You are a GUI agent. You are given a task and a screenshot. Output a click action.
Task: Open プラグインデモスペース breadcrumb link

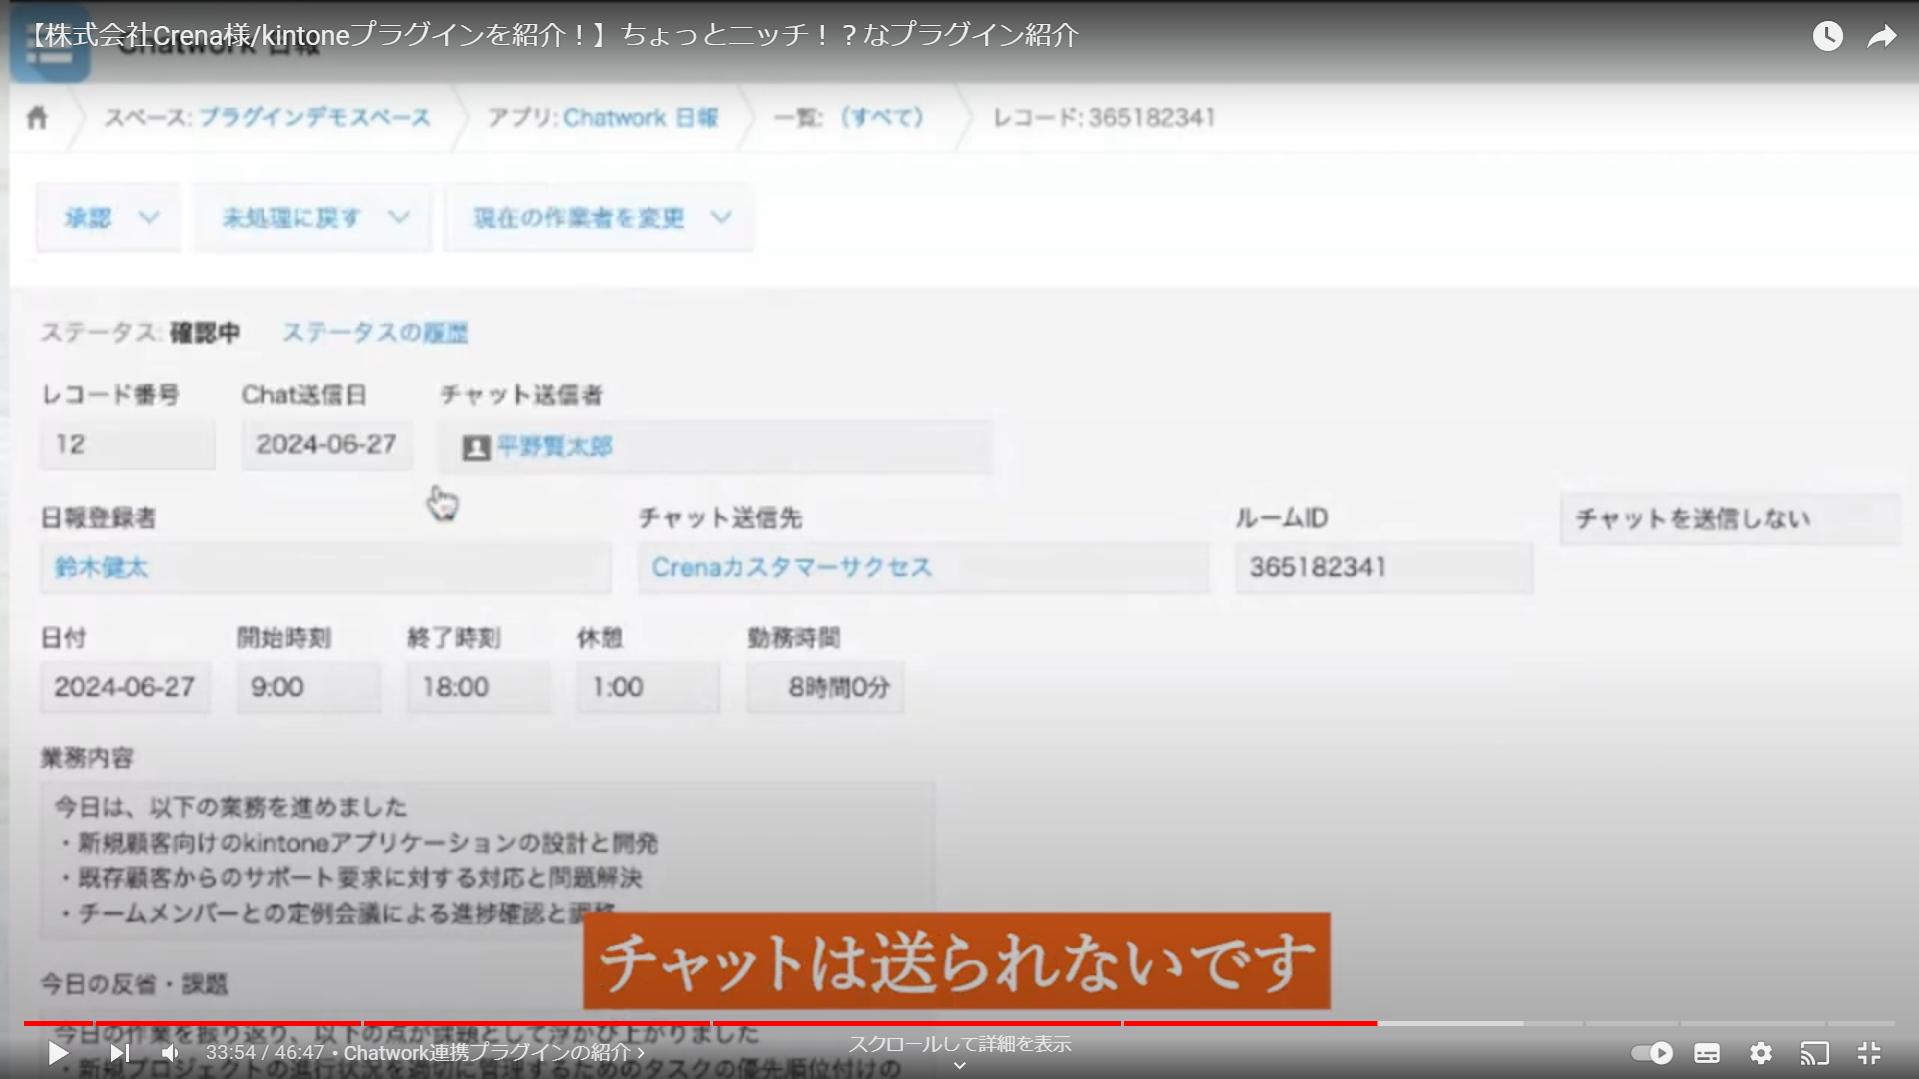(x=315, y=118)
